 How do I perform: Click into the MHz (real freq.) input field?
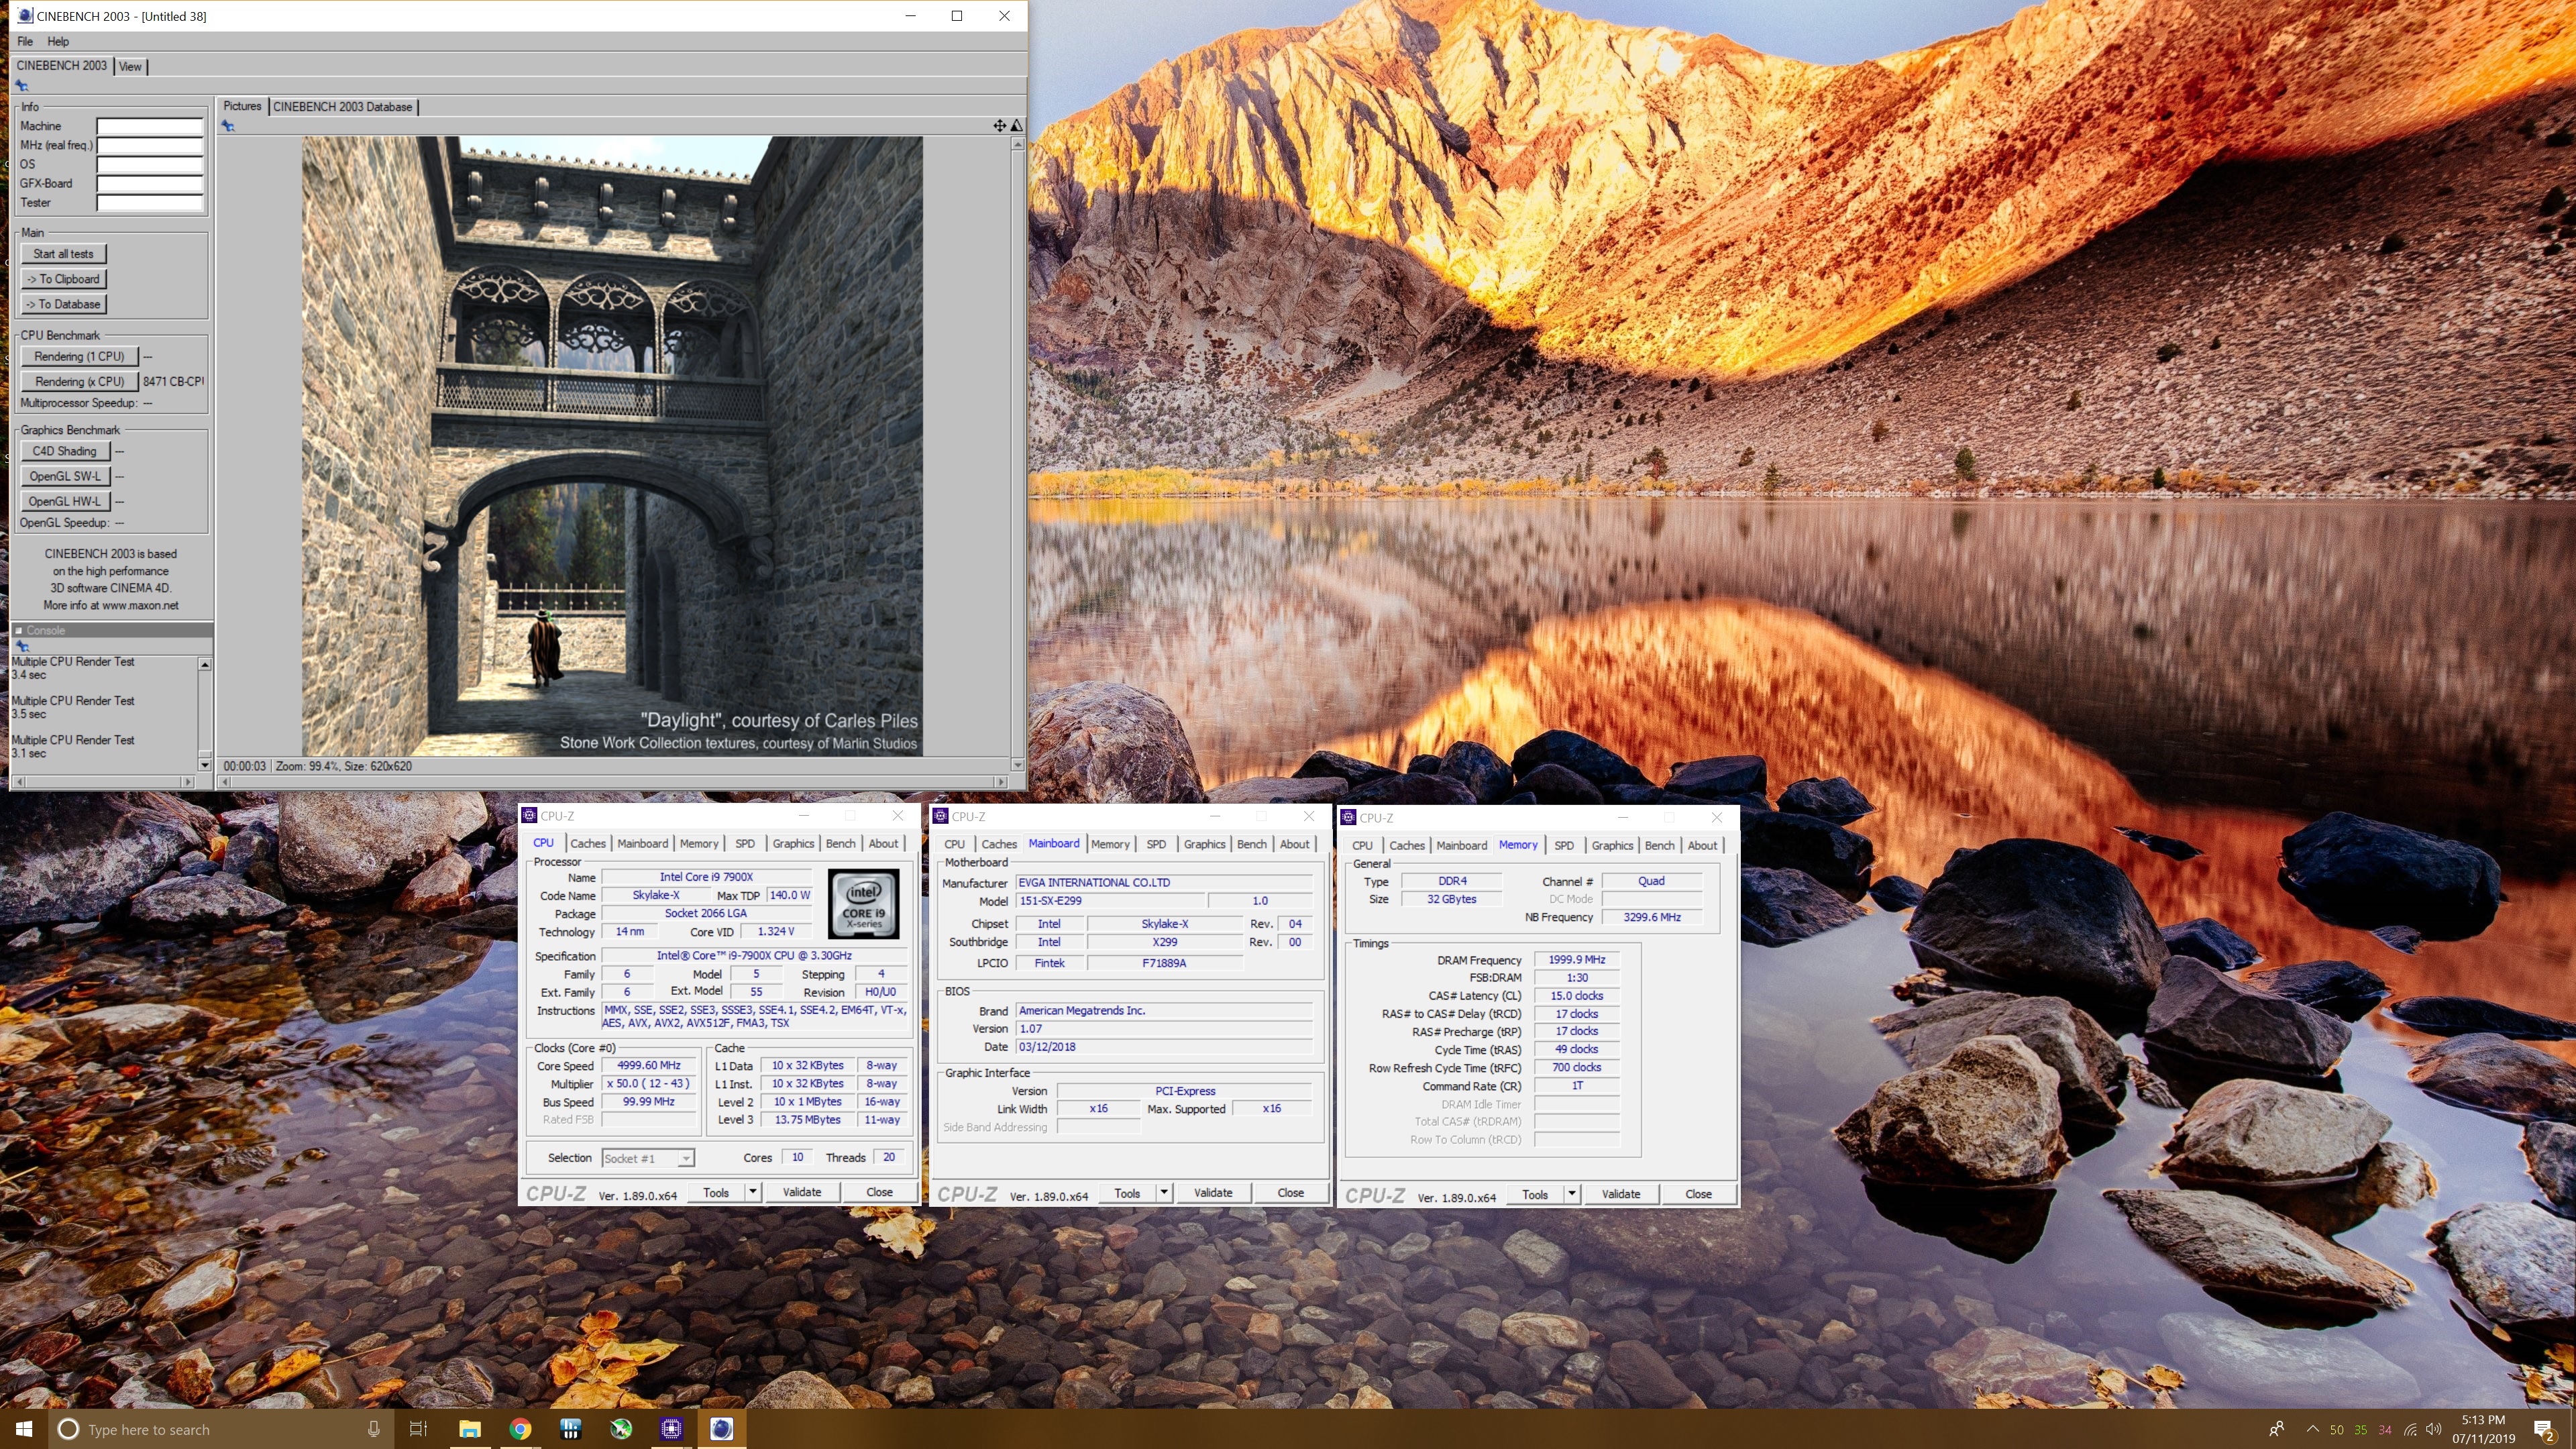[x=150, y=145]
